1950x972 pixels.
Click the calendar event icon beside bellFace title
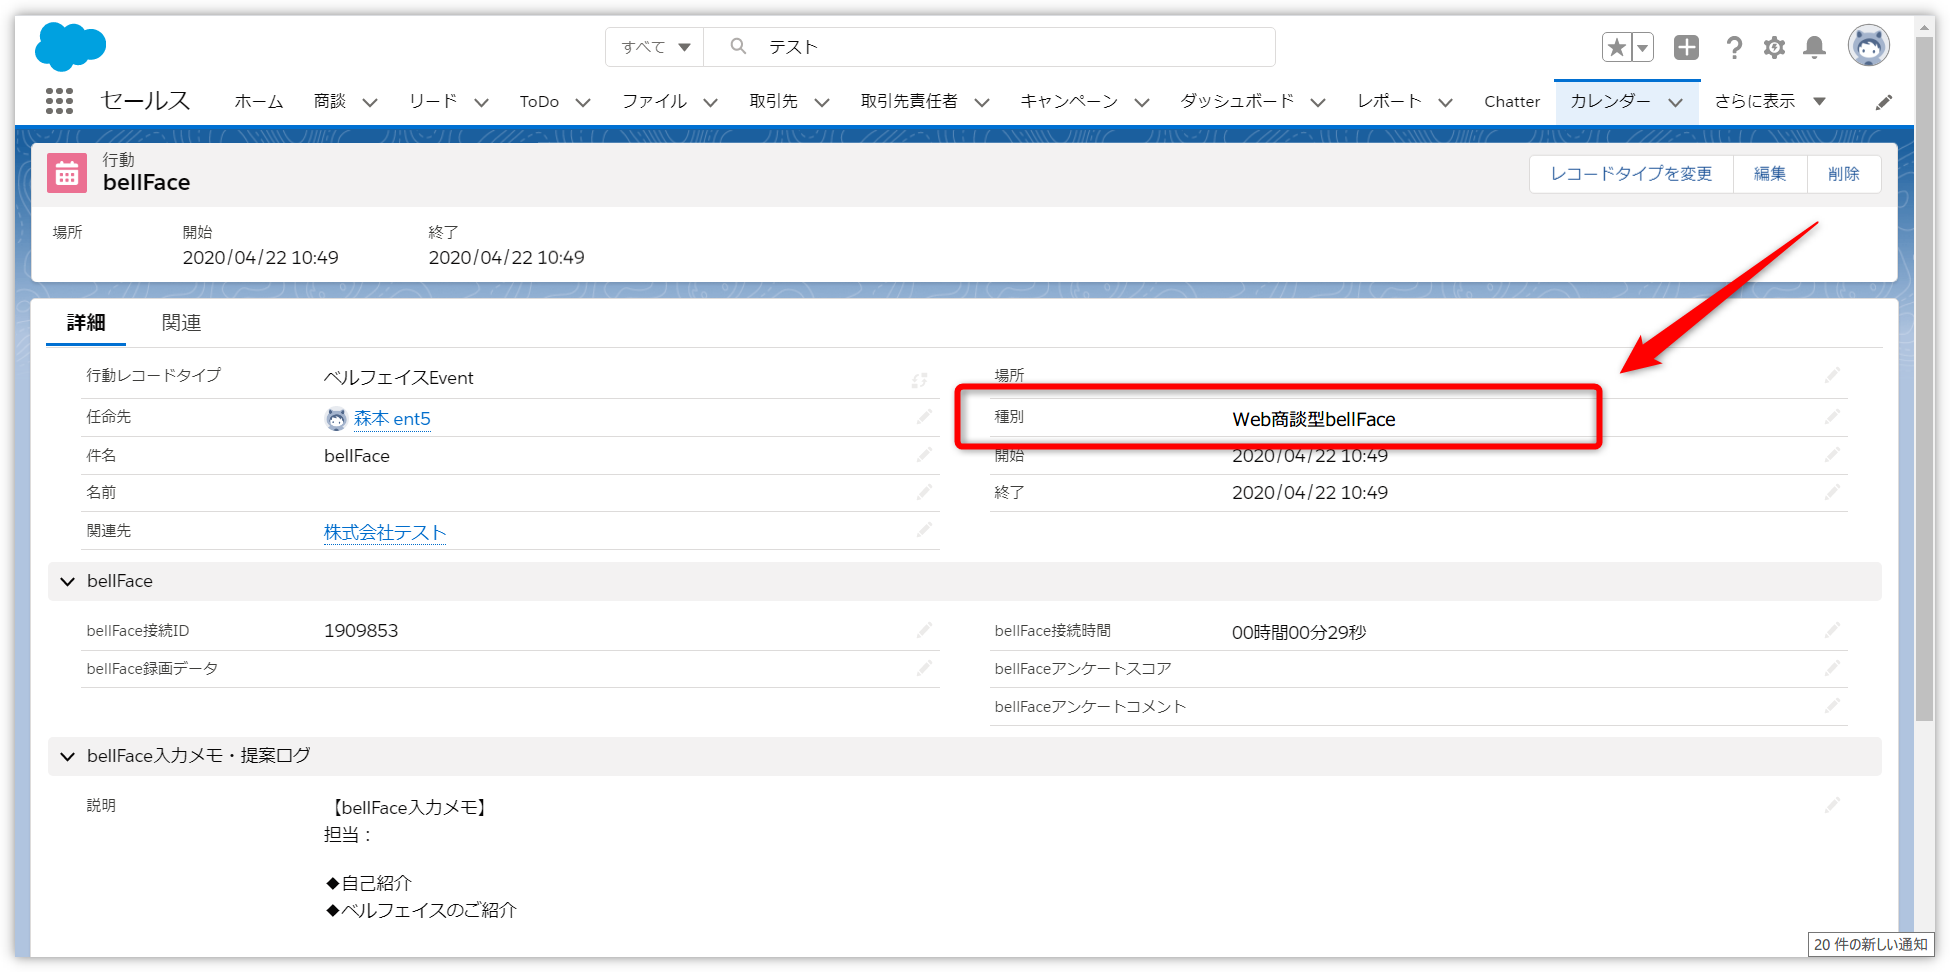(x=67, y=174)
